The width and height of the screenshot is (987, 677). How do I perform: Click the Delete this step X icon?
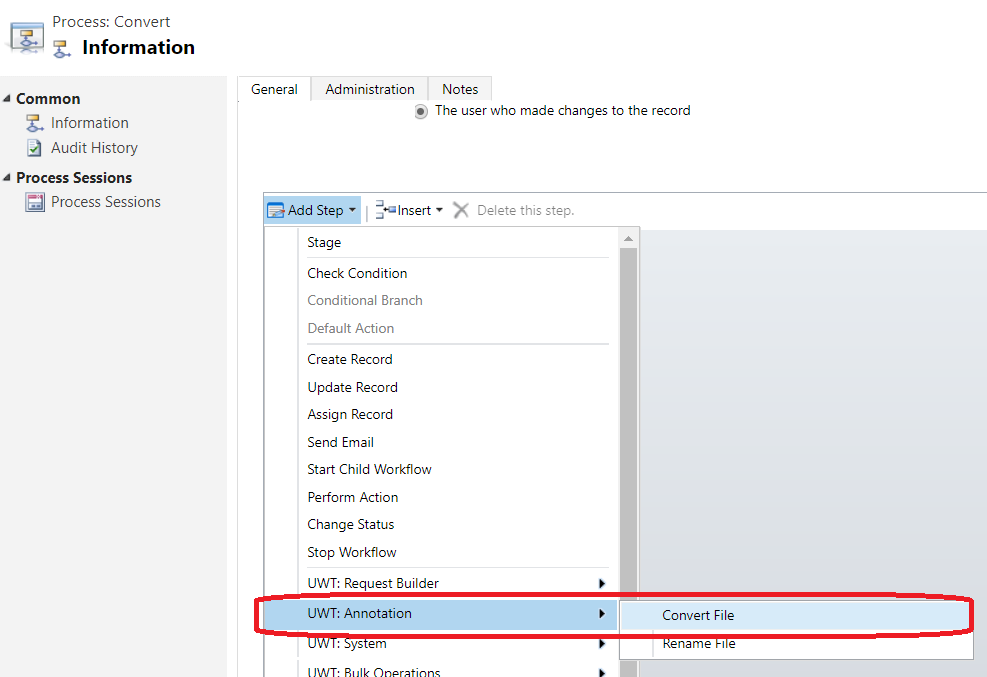coord(461,210)
